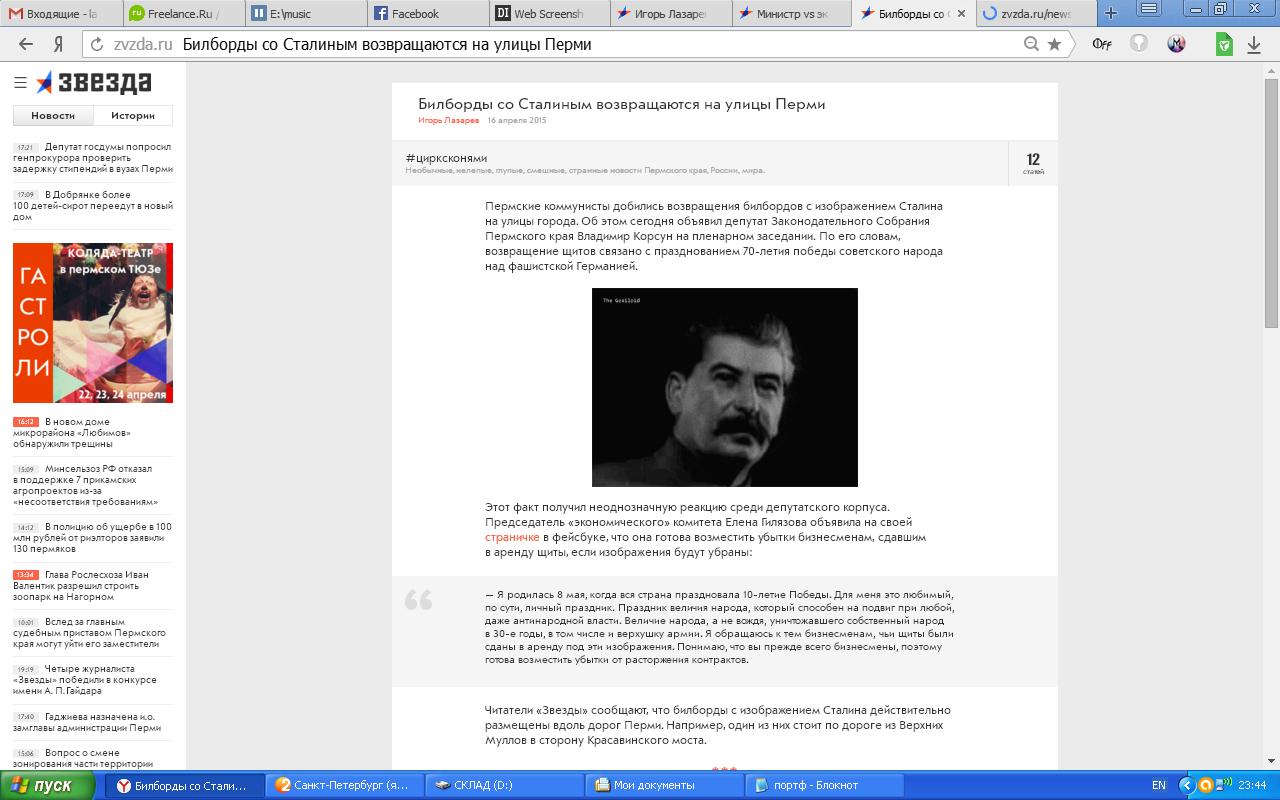Click the orange tray icon near clock
Viewport: 1280px width, 800px height.
[1207, 785]
